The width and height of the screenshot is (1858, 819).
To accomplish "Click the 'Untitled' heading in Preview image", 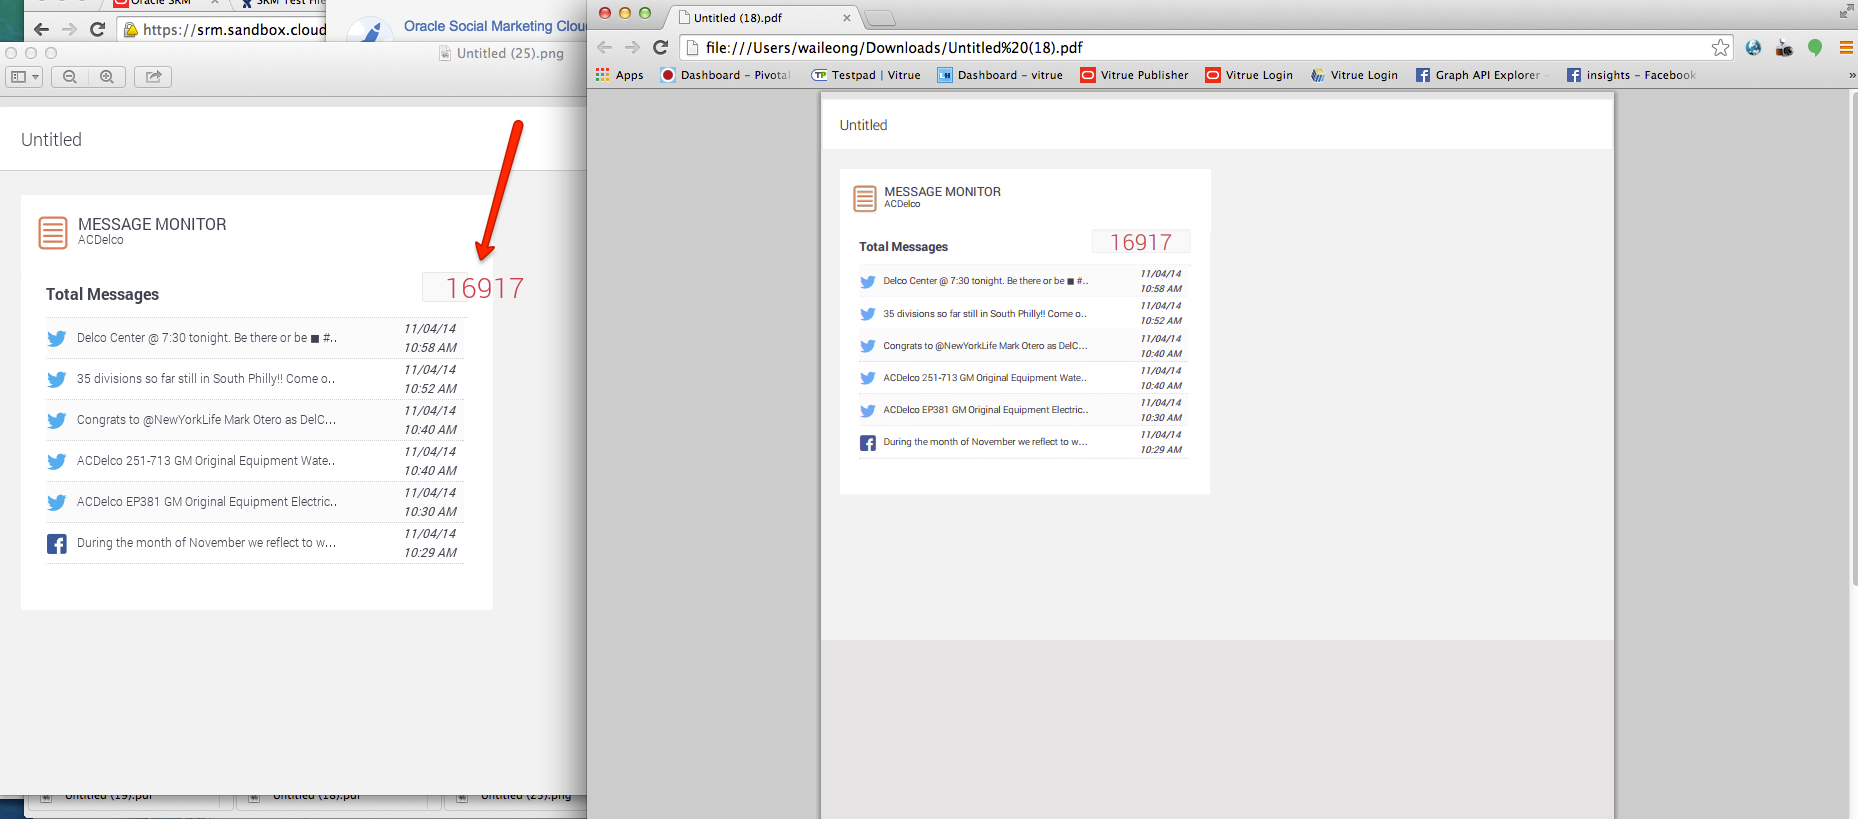I will (x=51, y=140).
